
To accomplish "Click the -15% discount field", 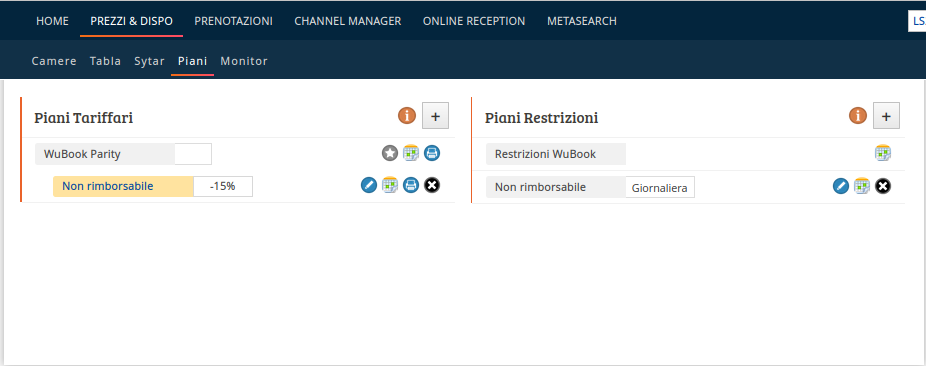I will 223,186.
